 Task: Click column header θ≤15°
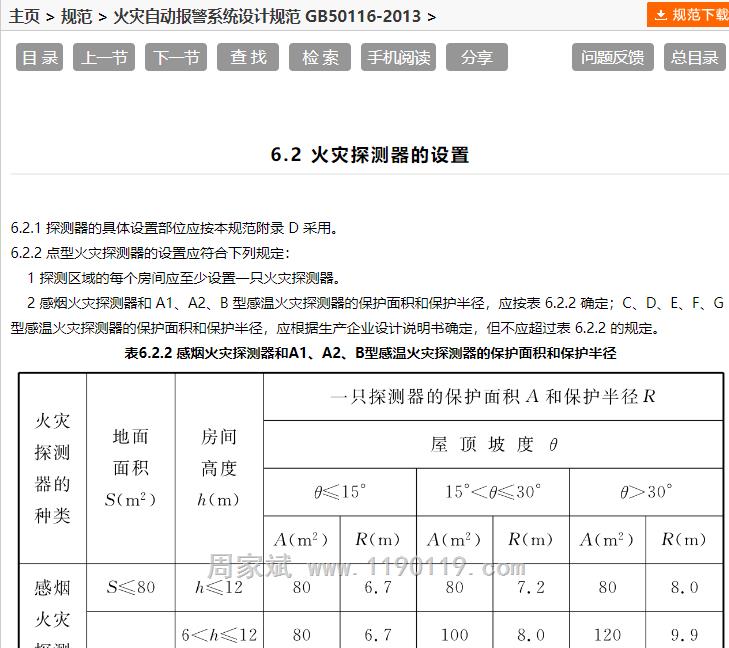340,492
